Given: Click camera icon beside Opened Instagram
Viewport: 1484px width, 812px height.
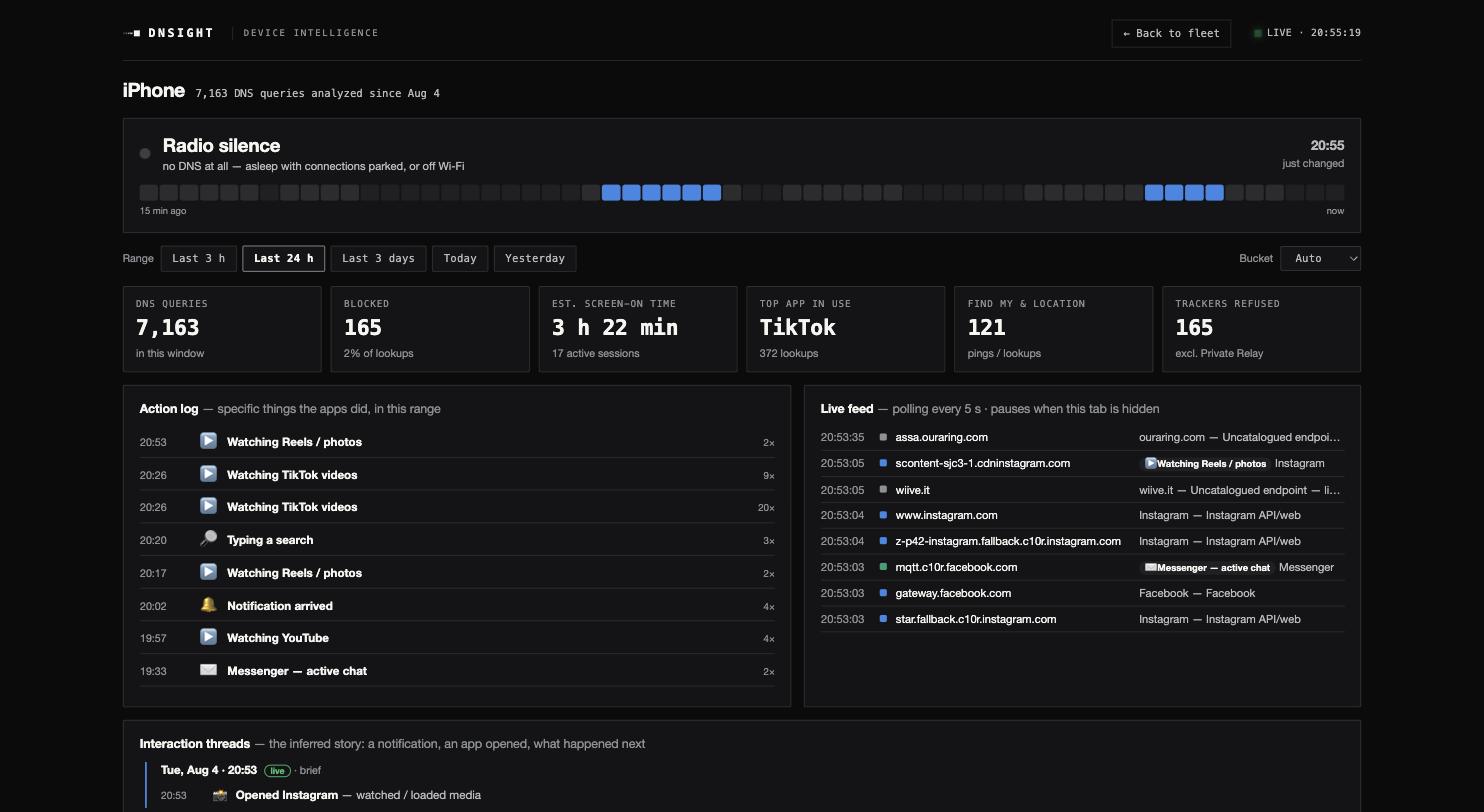Looking at the screenshot, I should click(220, 795).
